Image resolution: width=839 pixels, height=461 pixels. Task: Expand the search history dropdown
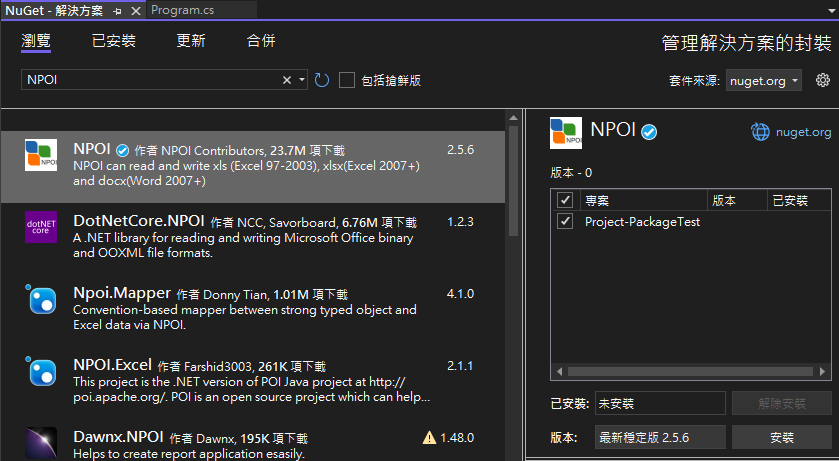[302, 80]
